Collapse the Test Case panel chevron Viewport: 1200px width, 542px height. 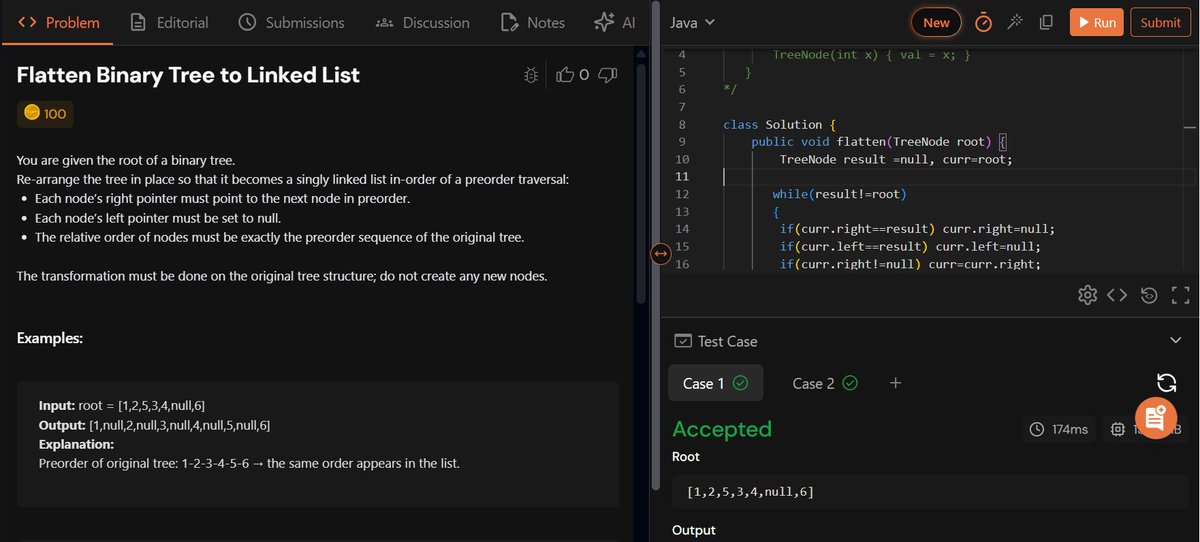click(1175, 341)
